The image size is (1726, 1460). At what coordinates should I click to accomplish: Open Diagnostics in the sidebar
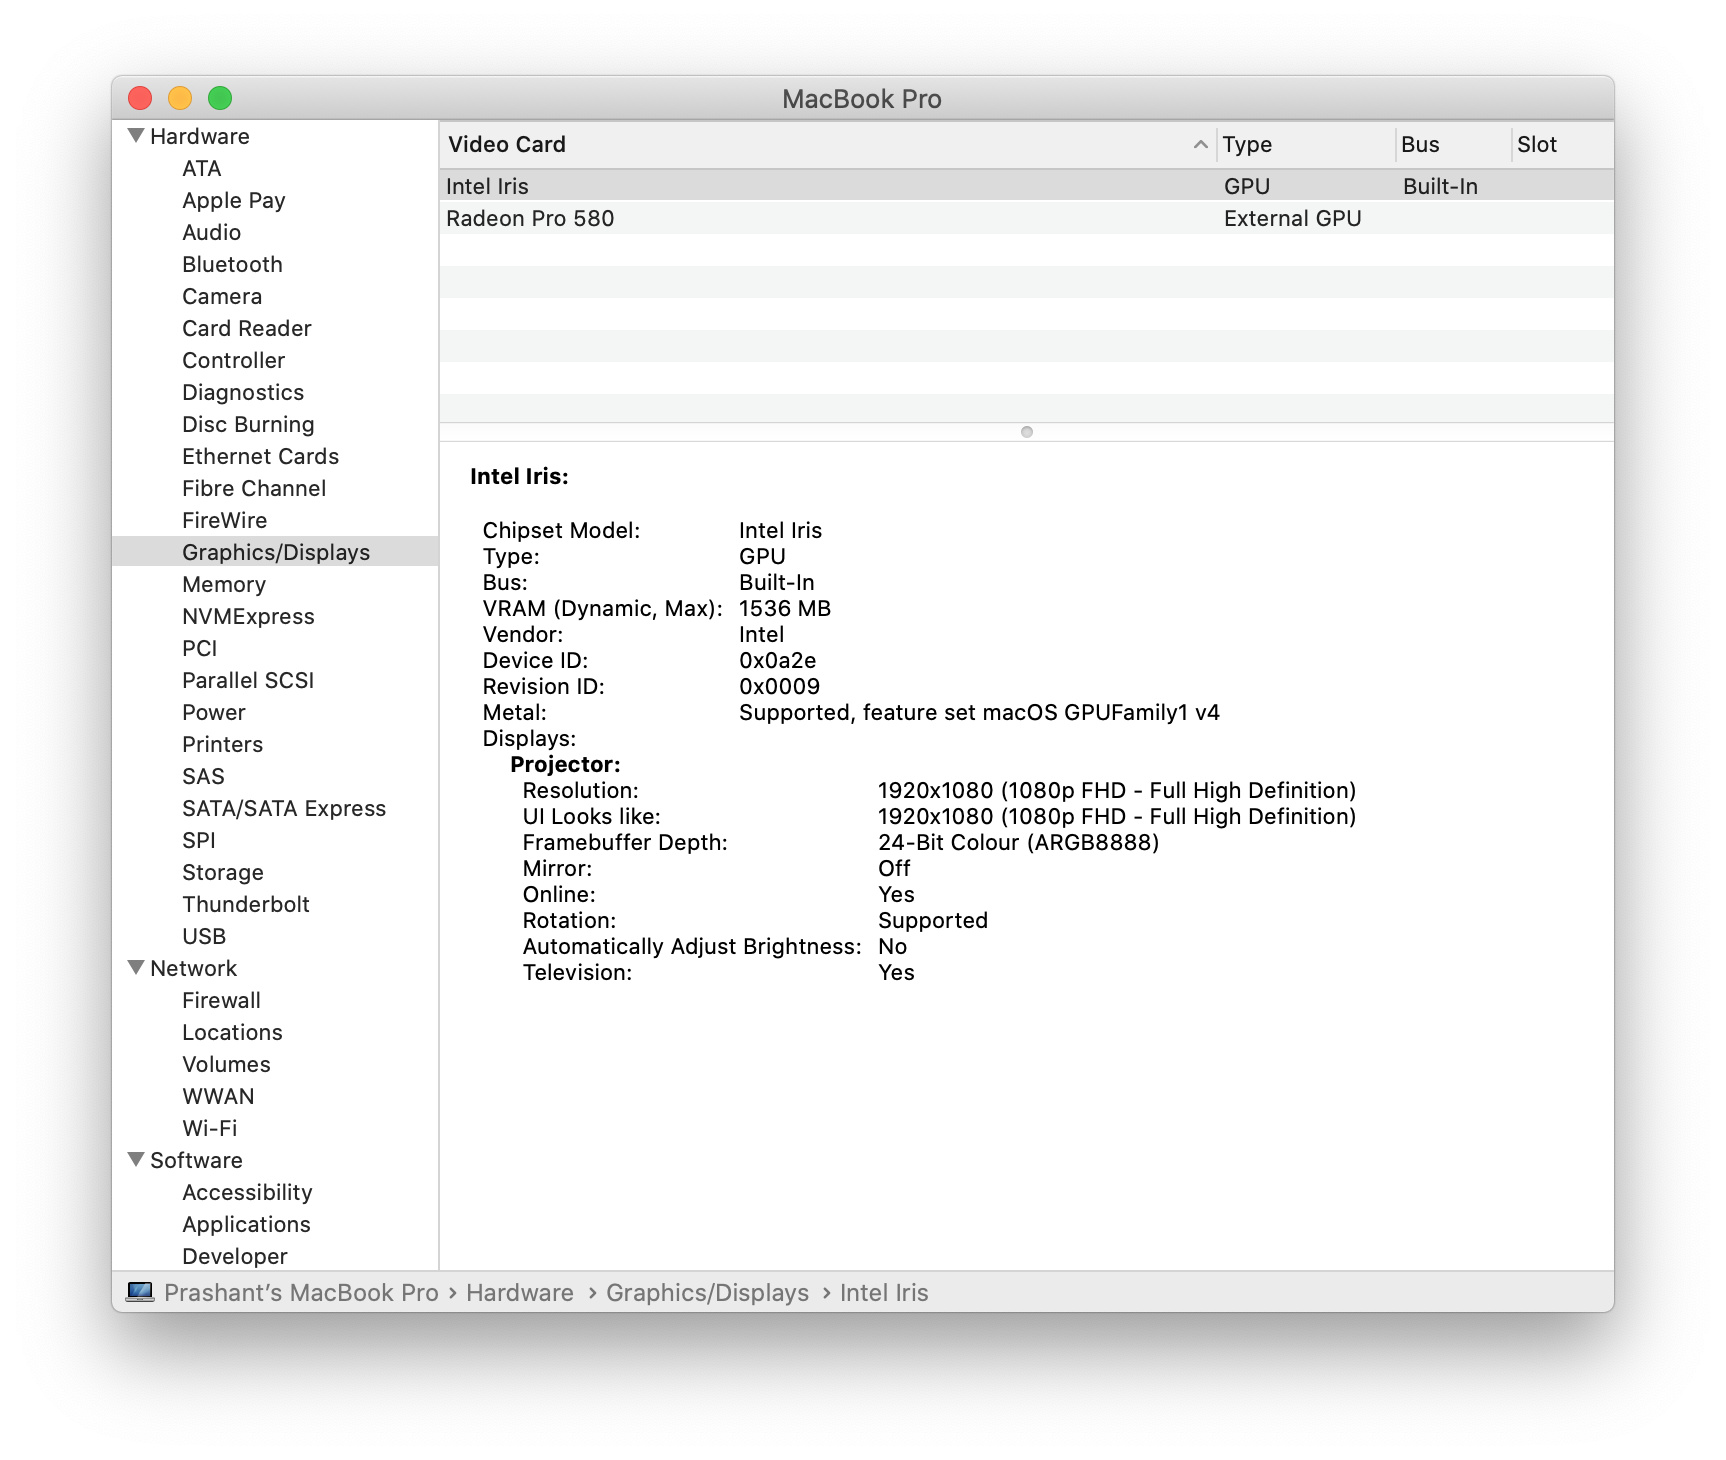(x=243, y=392)
